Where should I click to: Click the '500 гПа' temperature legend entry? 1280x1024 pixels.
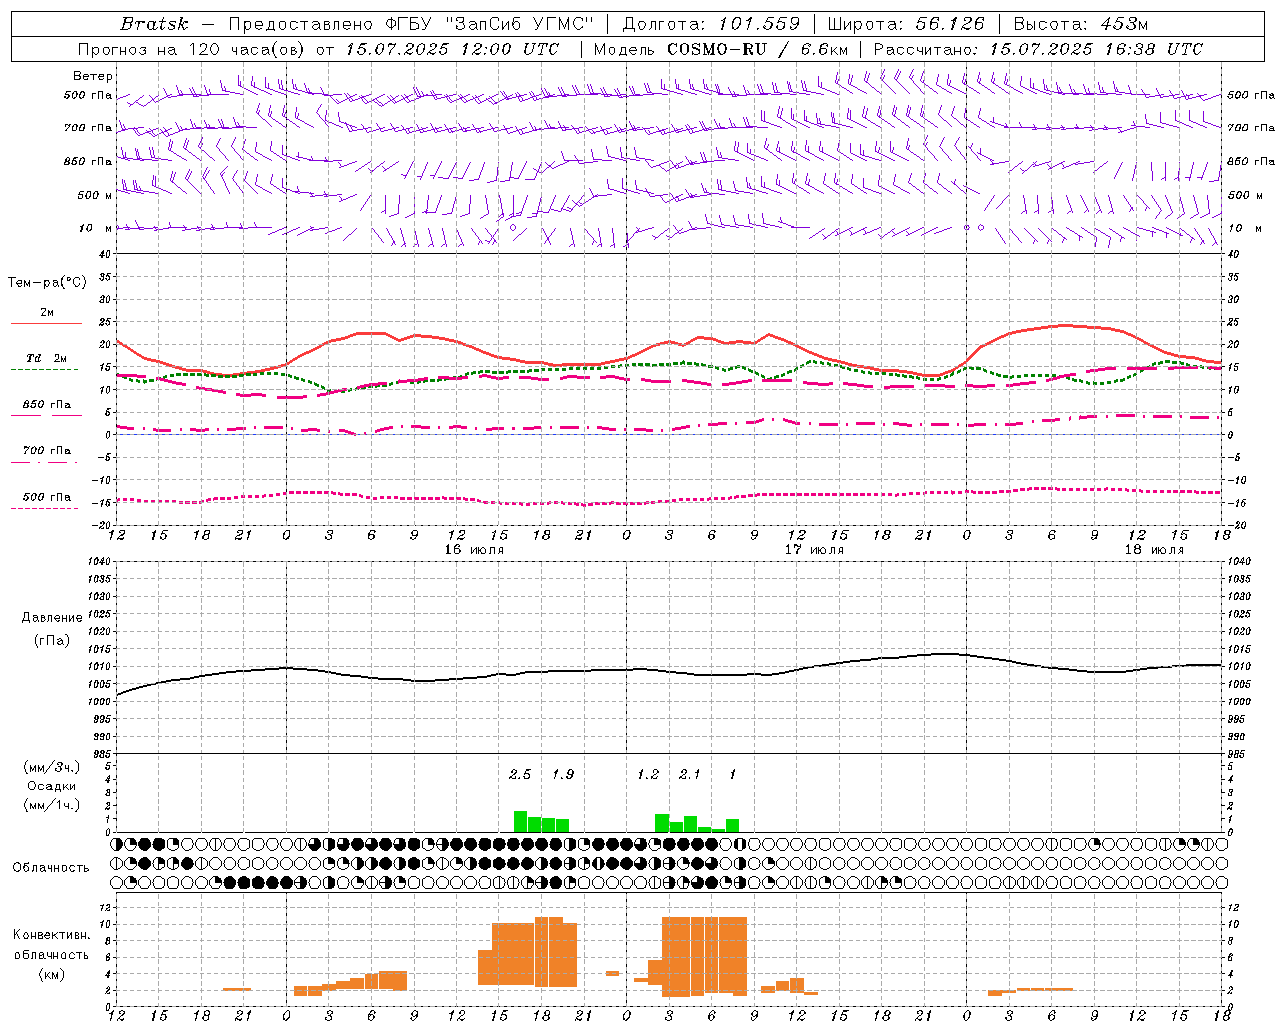pos(47,497)
